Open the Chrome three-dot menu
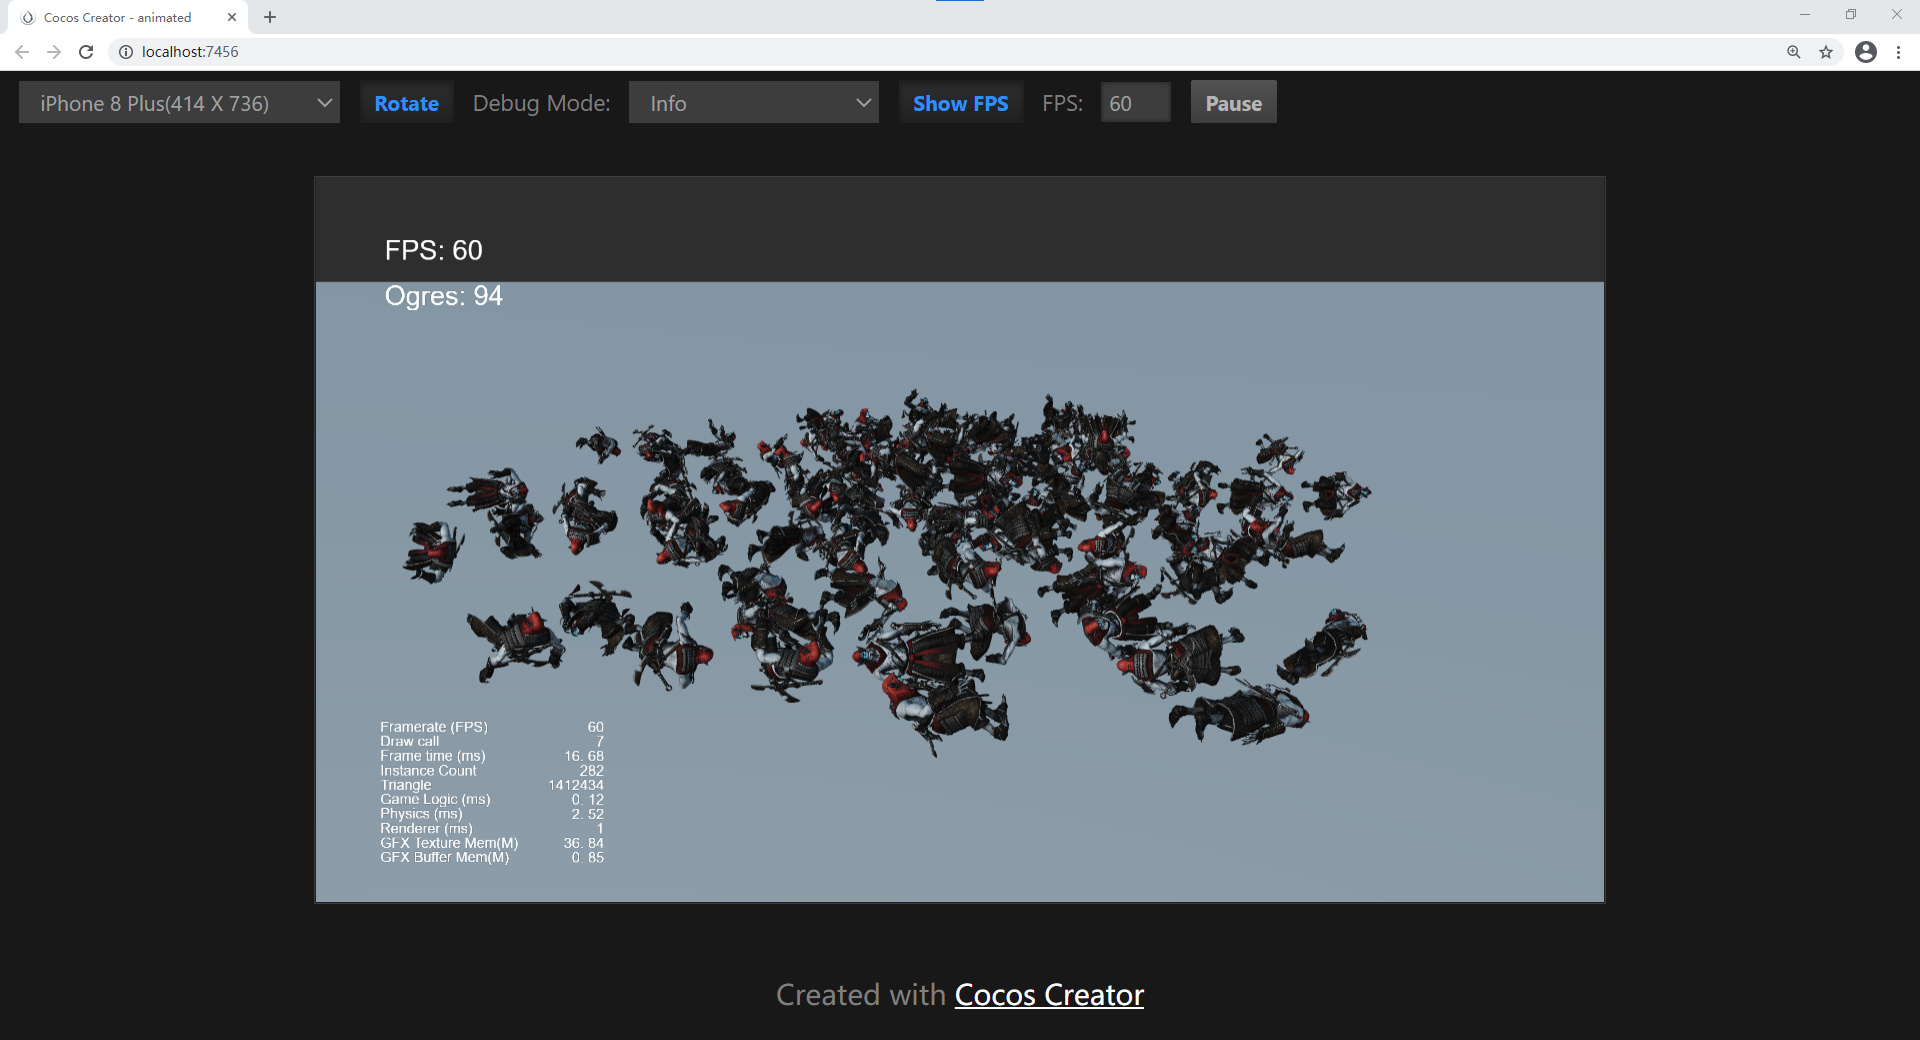Viewport: 1920px width, 1040px height. (x=1898, y=52)
